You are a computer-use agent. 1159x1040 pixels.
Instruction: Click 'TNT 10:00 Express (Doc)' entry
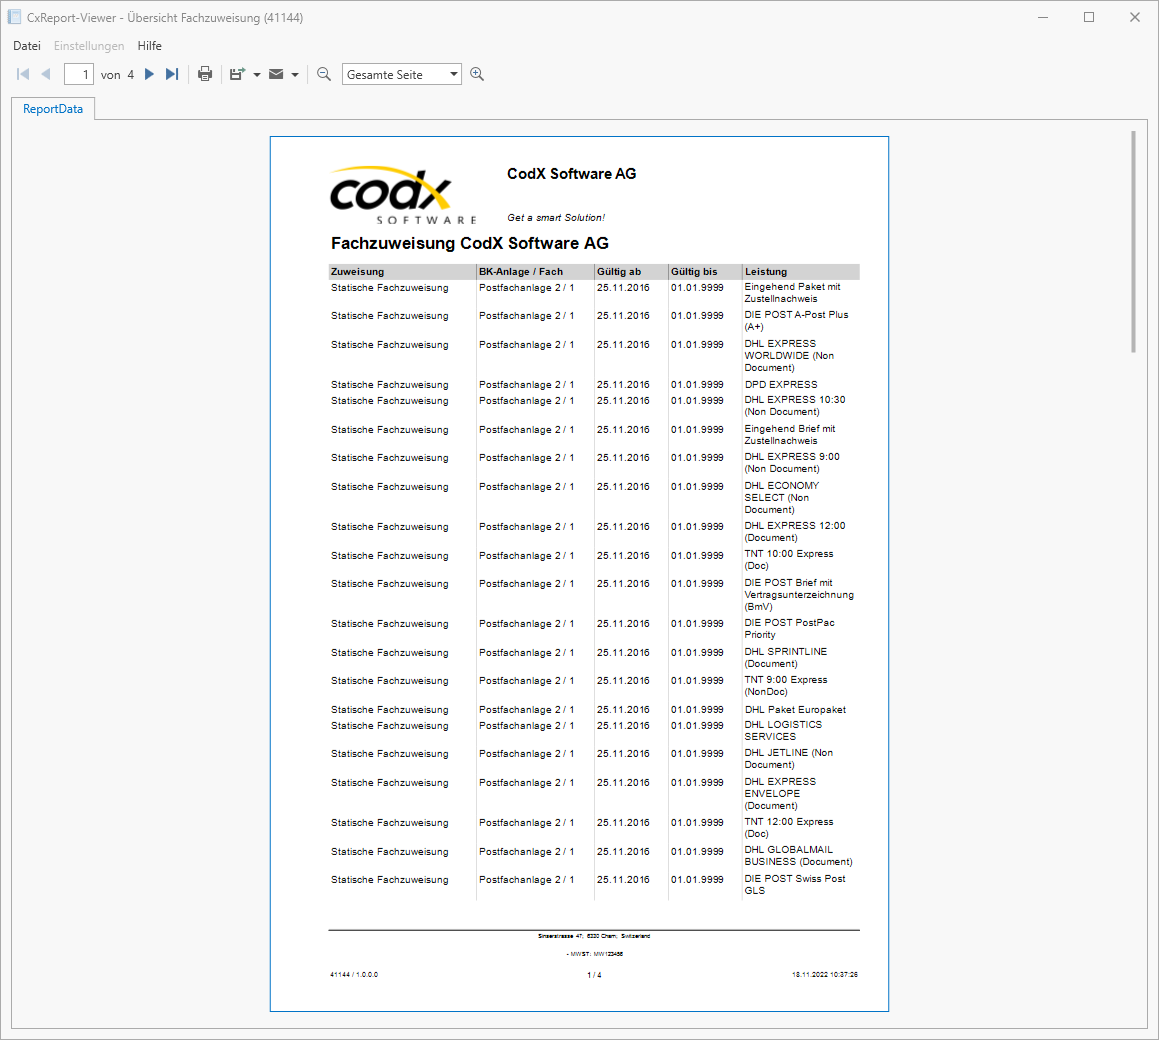789,560
